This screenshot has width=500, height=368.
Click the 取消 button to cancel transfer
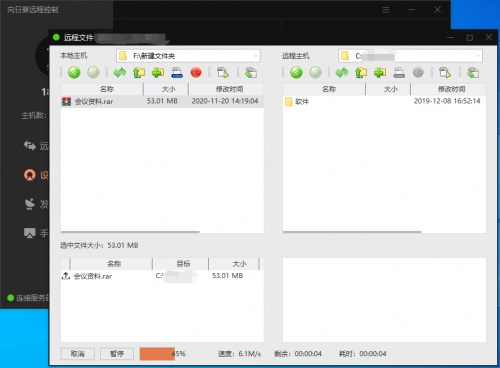coord(78,354)
